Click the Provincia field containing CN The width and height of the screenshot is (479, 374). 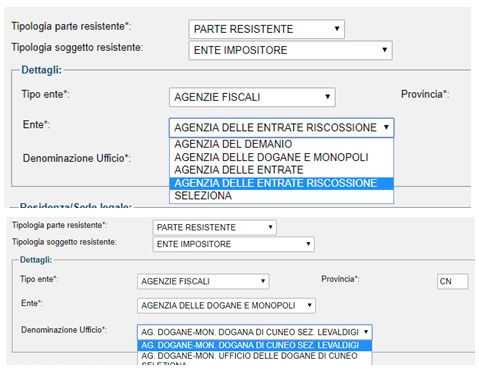[x=452, y=281]
